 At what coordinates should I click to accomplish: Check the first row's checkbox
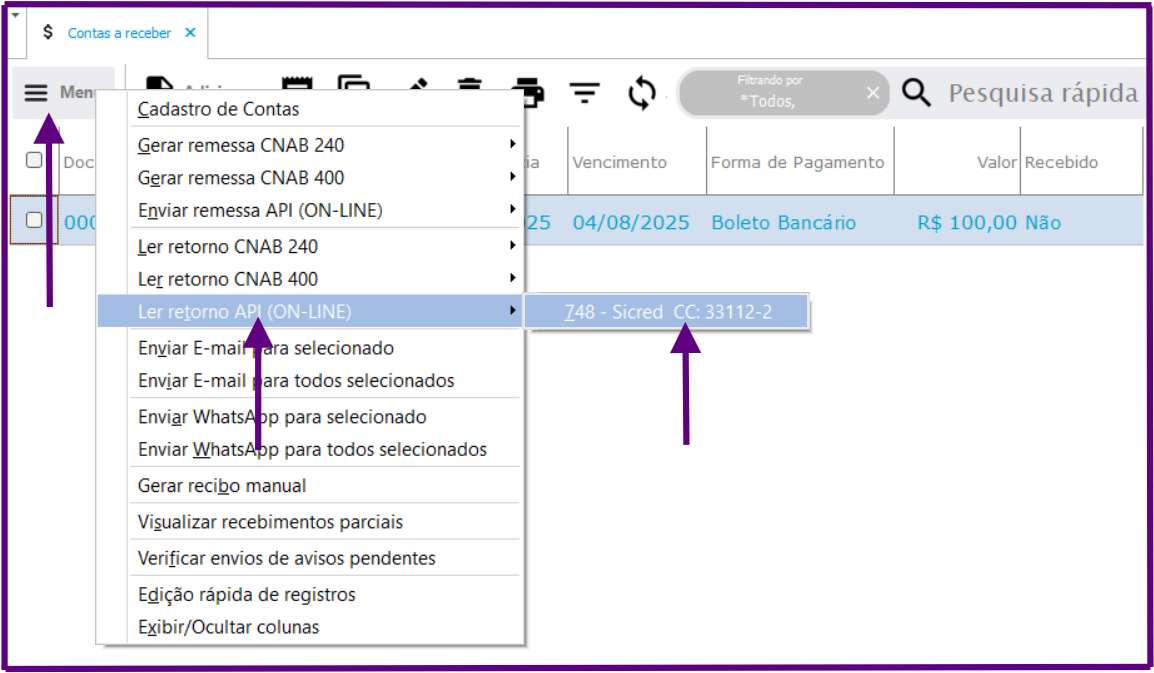(x=34, y=221)
